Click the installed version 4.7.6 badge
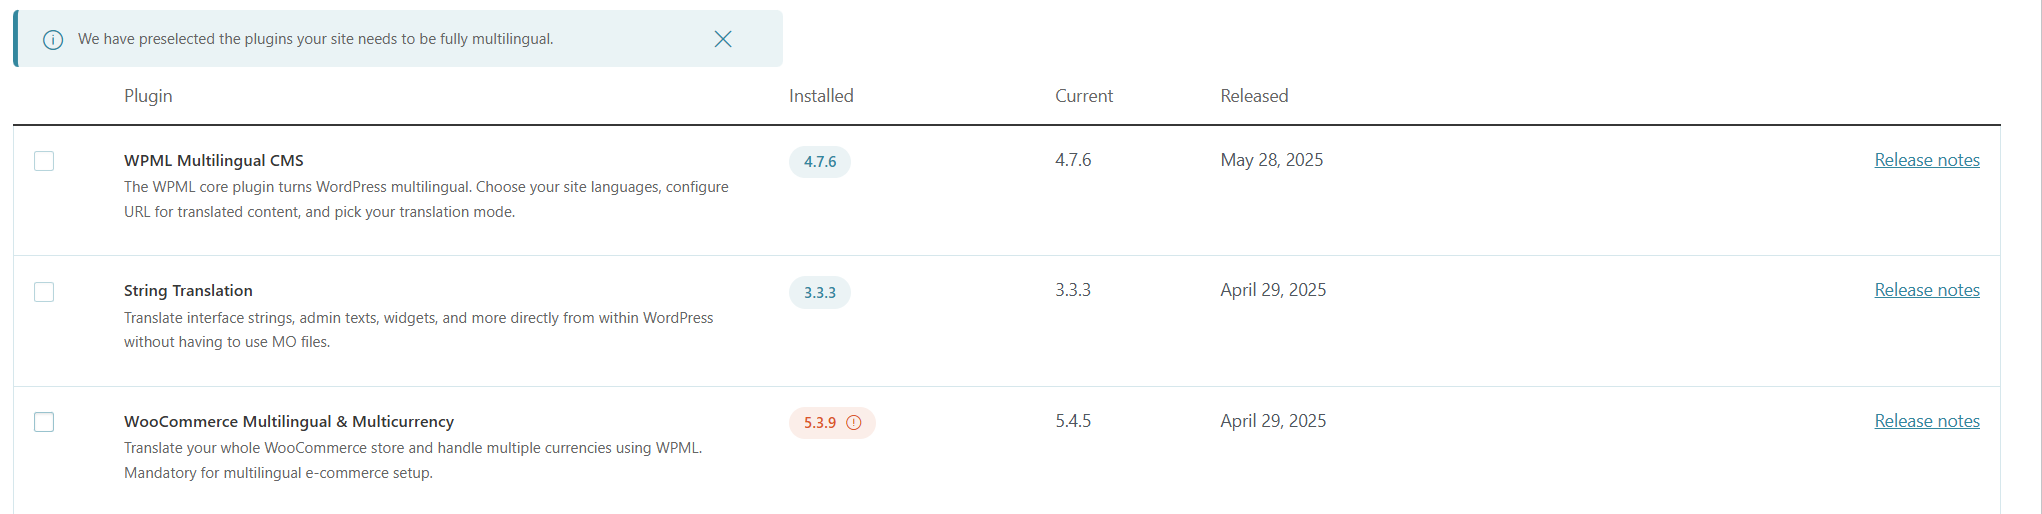Screen dimensions: 2042x514 (x=819, y=162)
